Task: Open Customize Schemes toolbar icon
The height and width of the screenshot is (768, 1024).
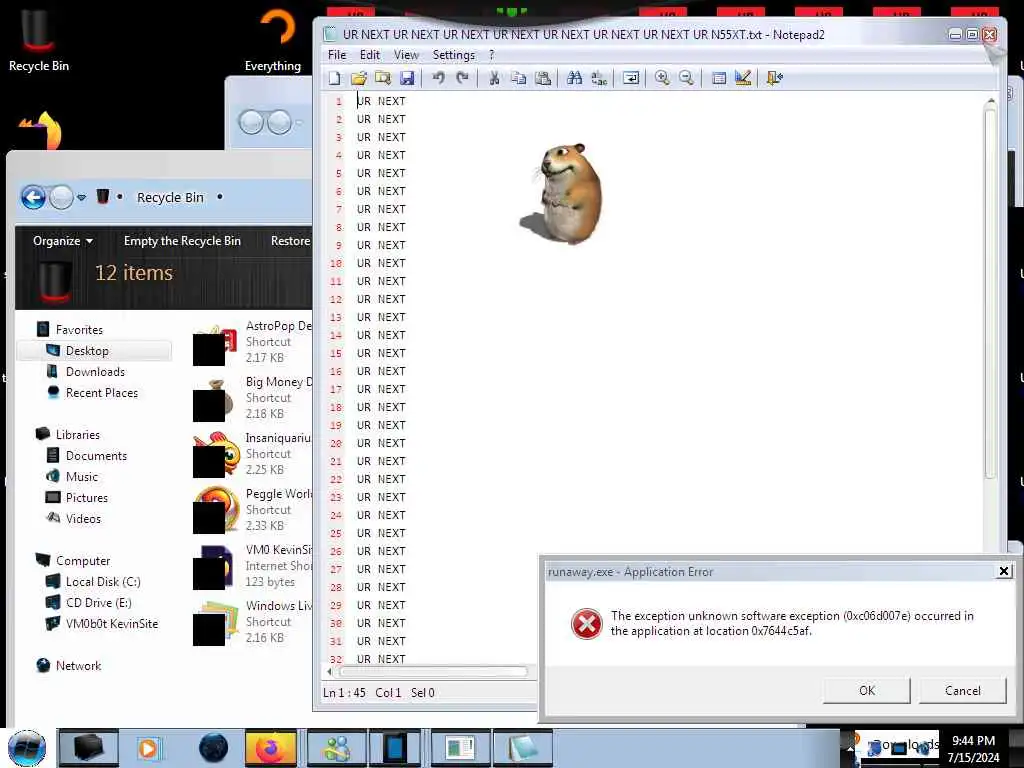Action: [x=743, y=78]
